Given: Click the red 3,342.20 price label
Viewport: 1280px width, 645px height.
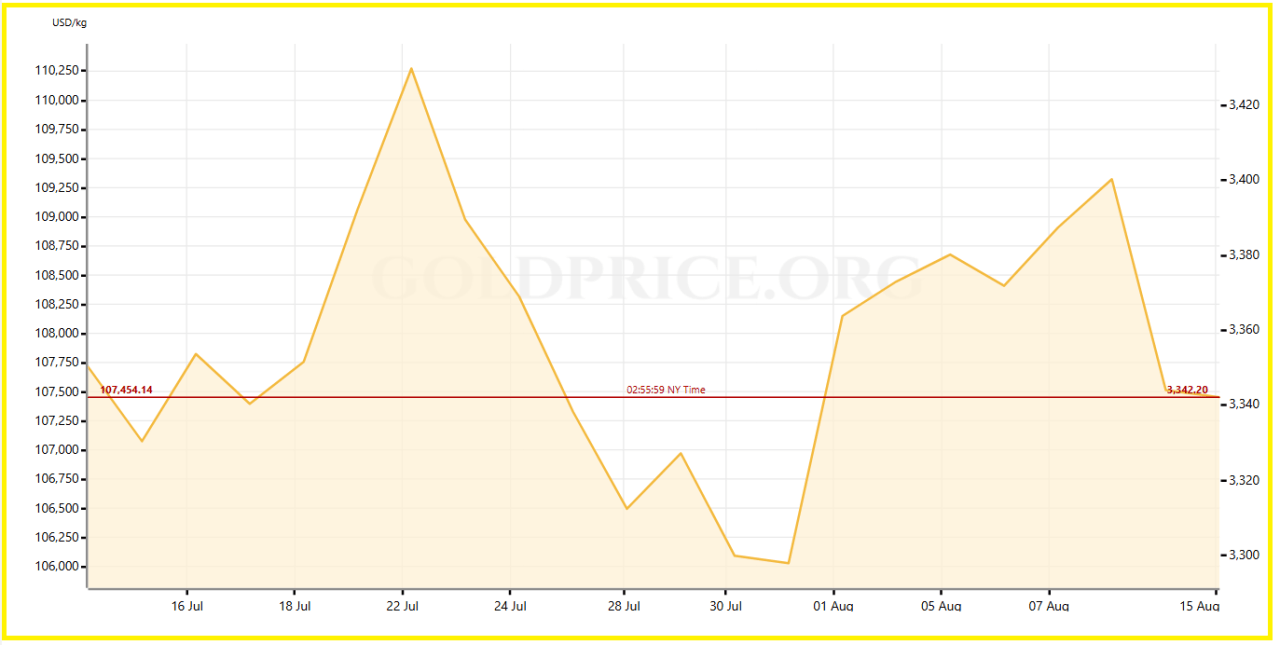Looking at the screenshot, I should point(1187,390).
